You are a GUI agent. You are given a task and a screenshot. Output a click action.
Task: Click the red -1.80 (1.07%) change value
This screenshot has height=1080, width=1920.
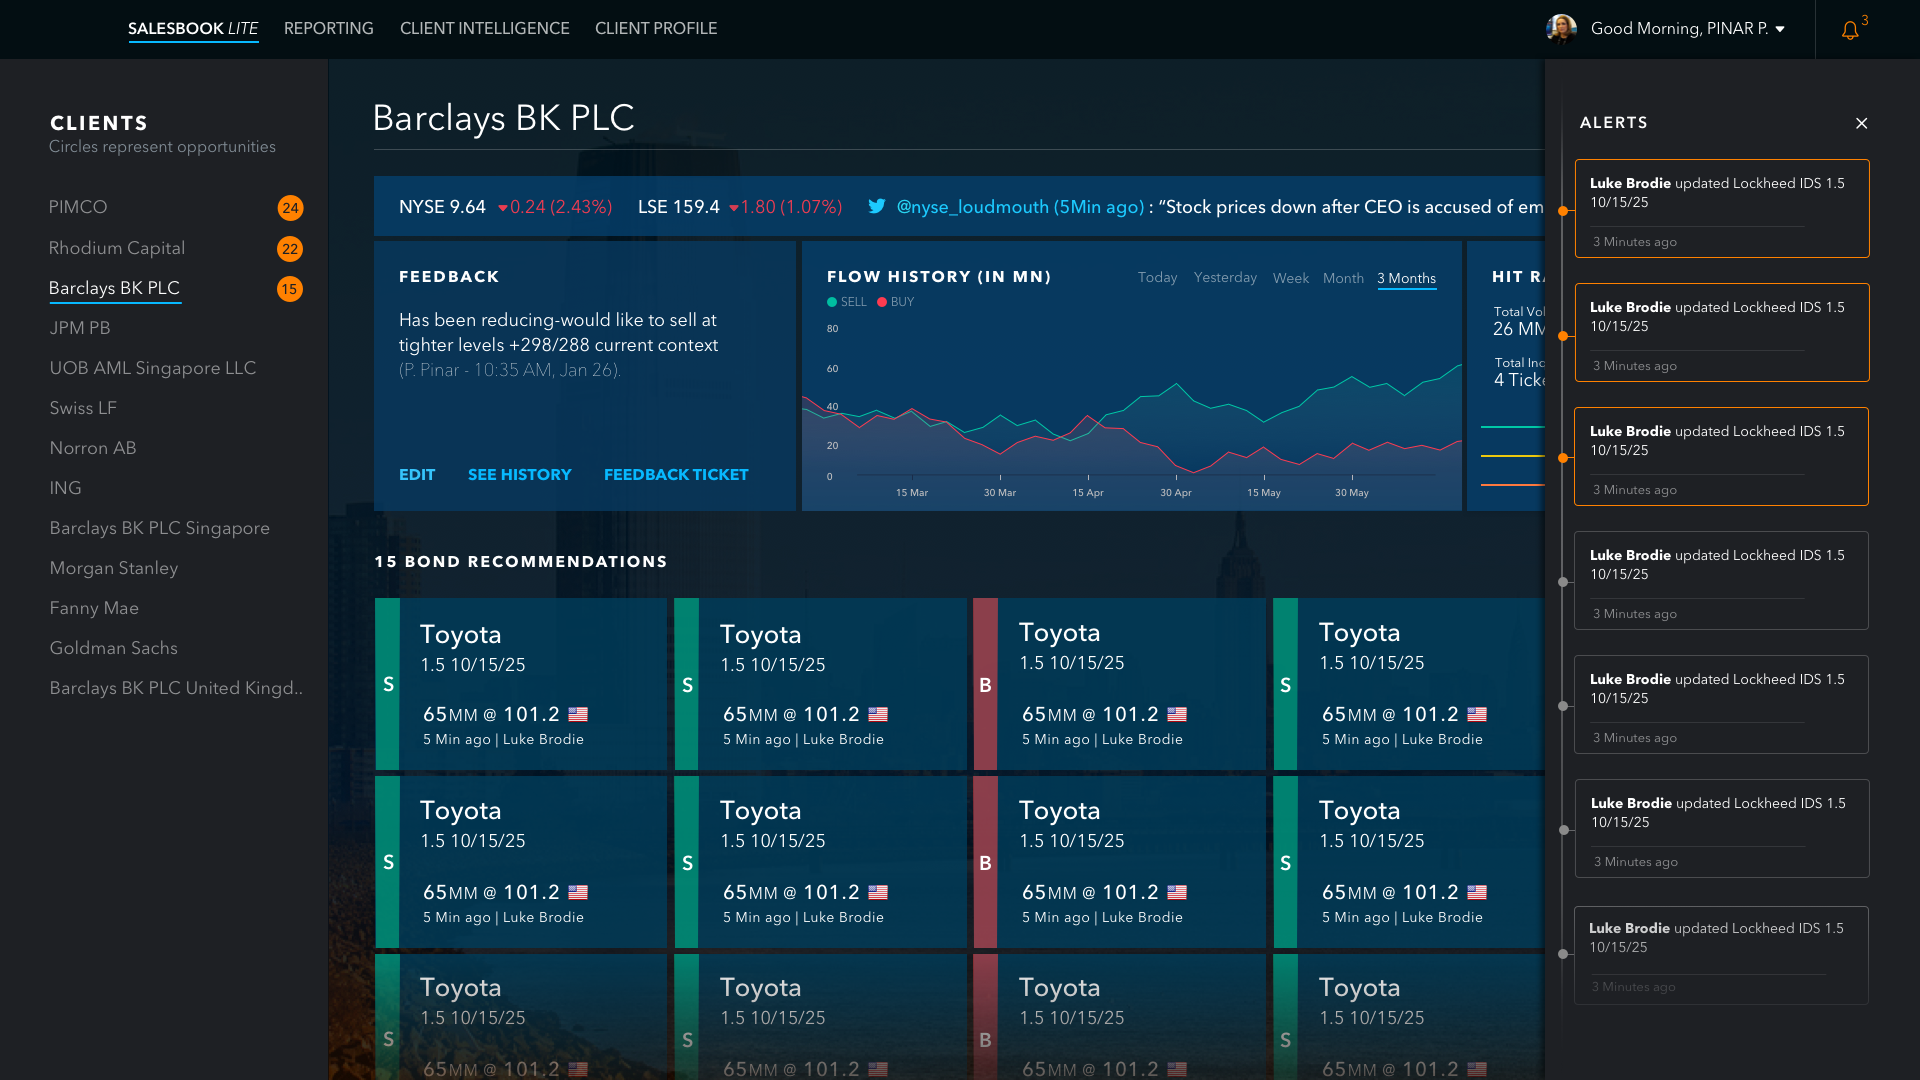pyautogui.click(x=786, y=207)
